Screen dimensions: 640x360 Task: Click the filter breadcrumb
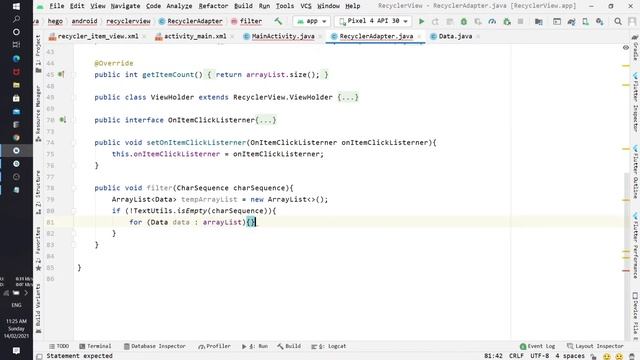tap(247, 21)
